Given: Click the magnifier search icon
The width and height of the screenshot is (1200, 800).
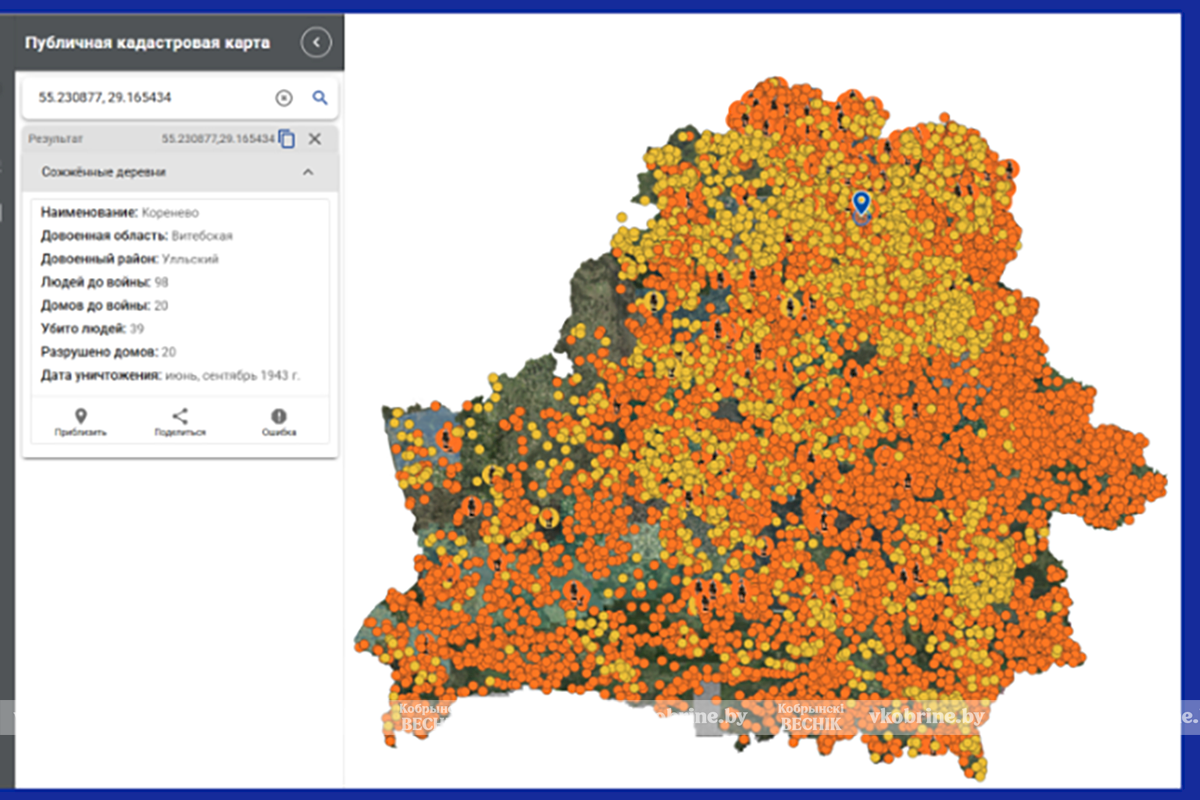Looking at the screenshot, I should click(320, 98).
